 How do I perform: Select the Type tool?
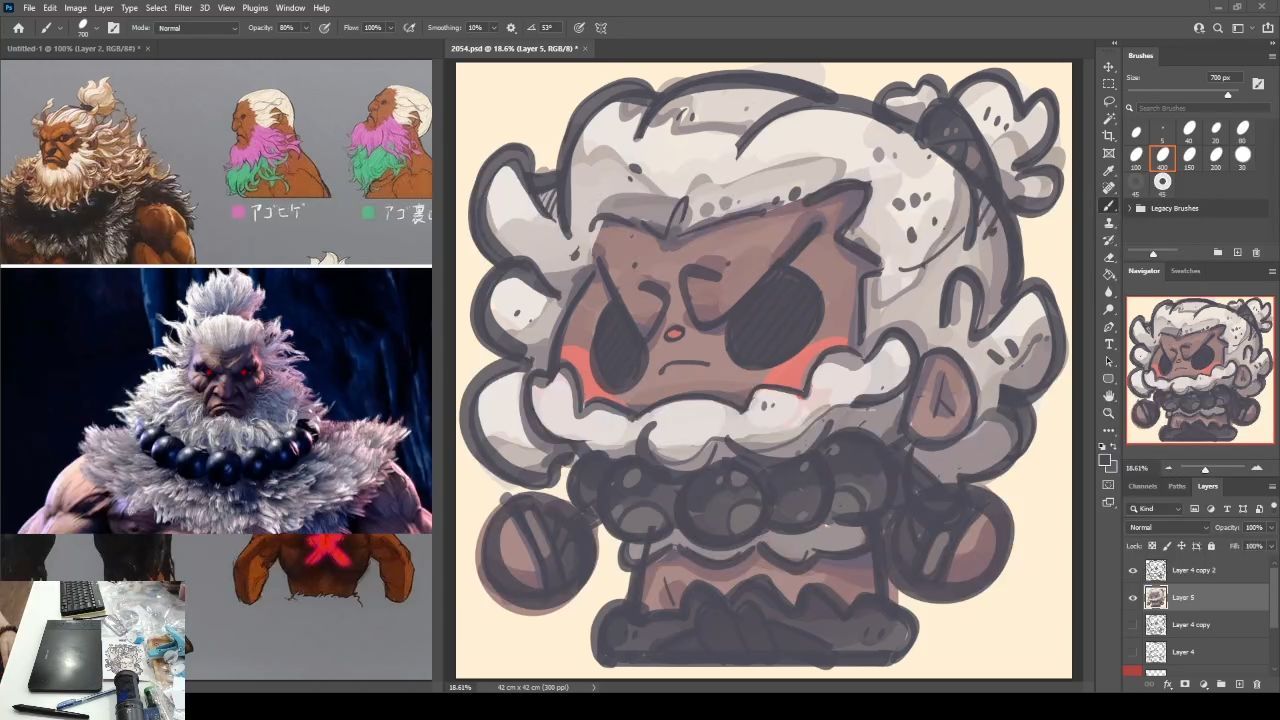click(x=1108, y=344)
